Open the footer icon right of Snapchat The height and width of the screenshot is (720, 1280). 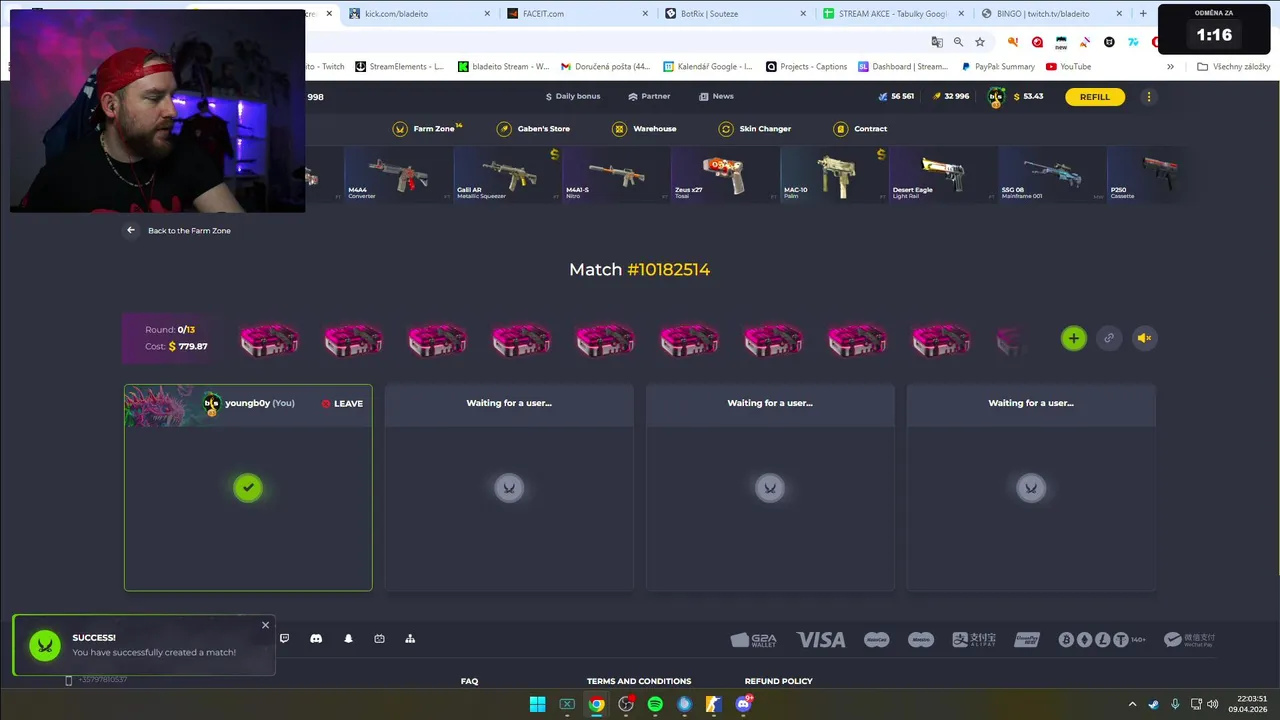click(x=379, y=638)
